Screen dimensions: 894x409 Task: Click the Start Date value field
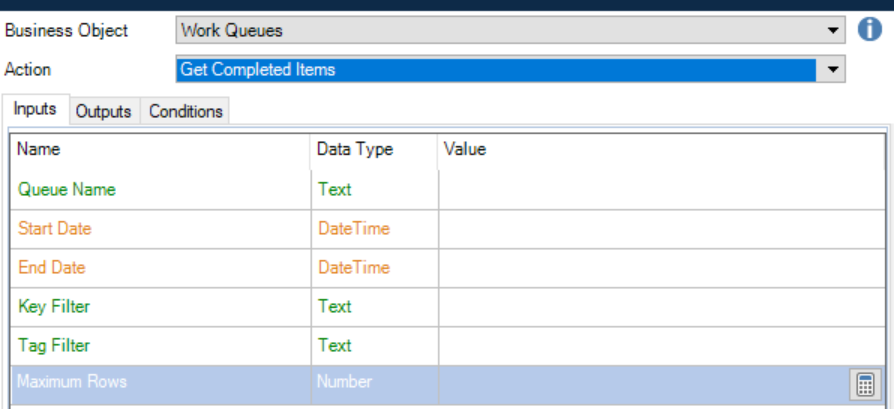(660, 229)
